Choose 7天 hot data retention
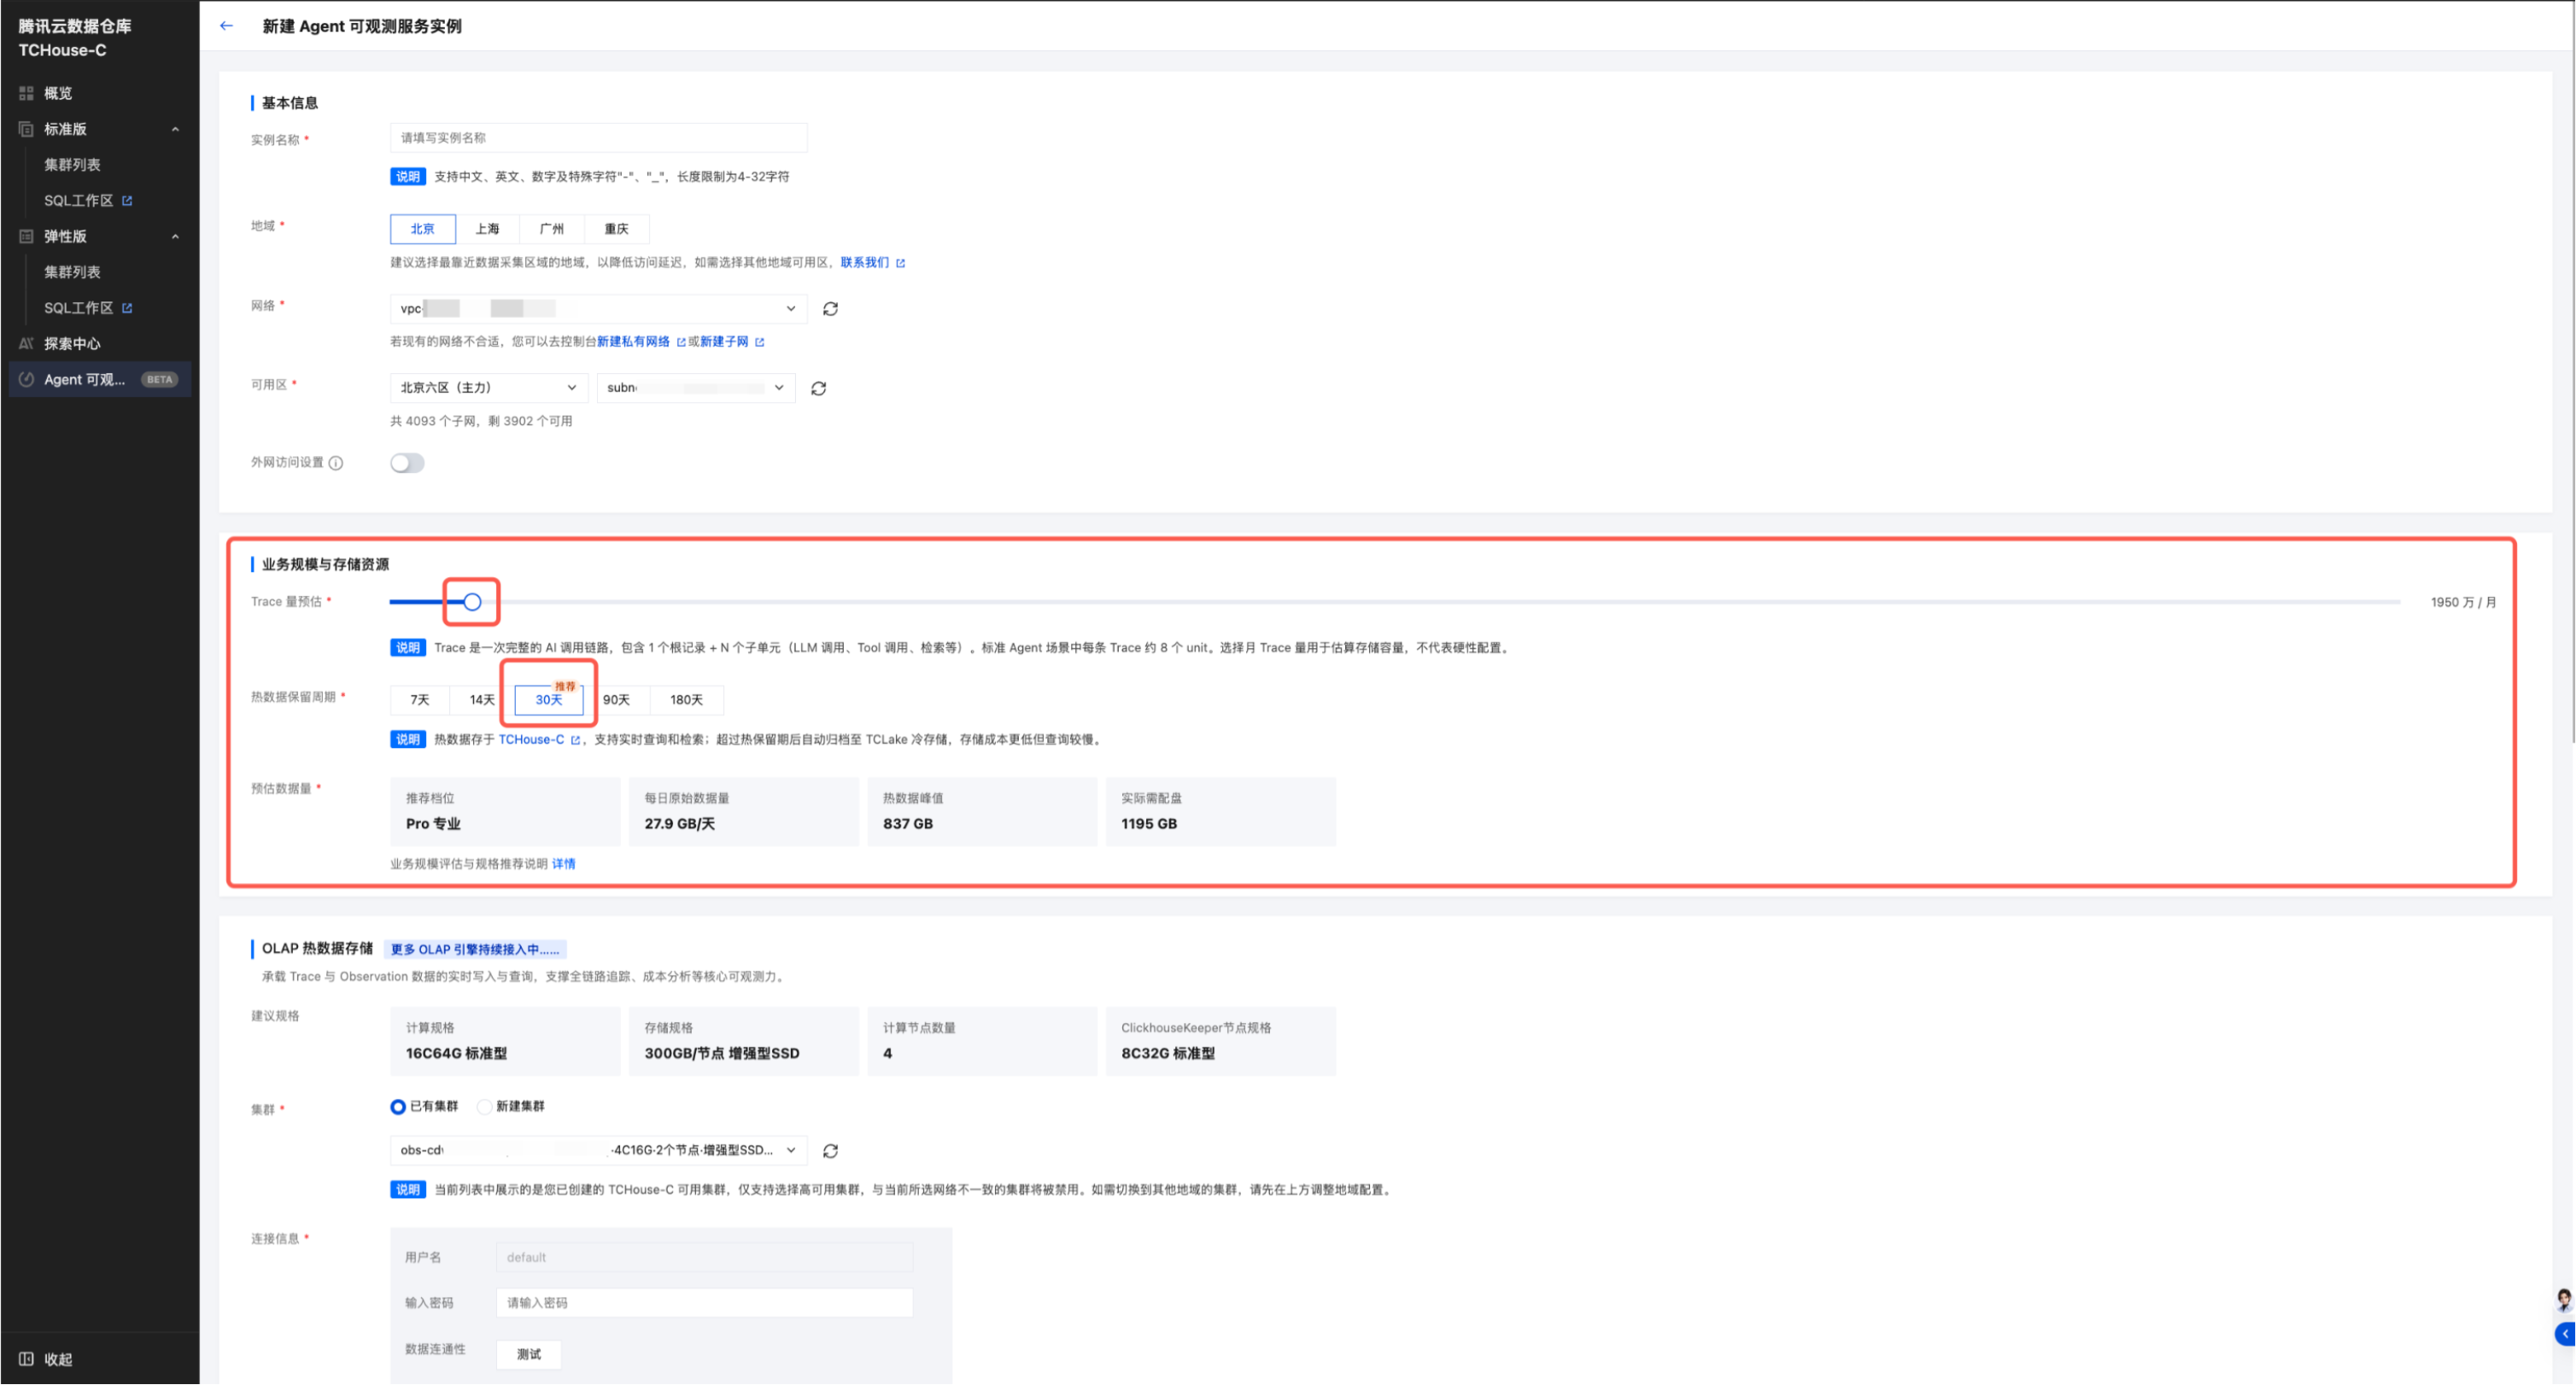This screenshot has width=2576, height=1385. 420,700
